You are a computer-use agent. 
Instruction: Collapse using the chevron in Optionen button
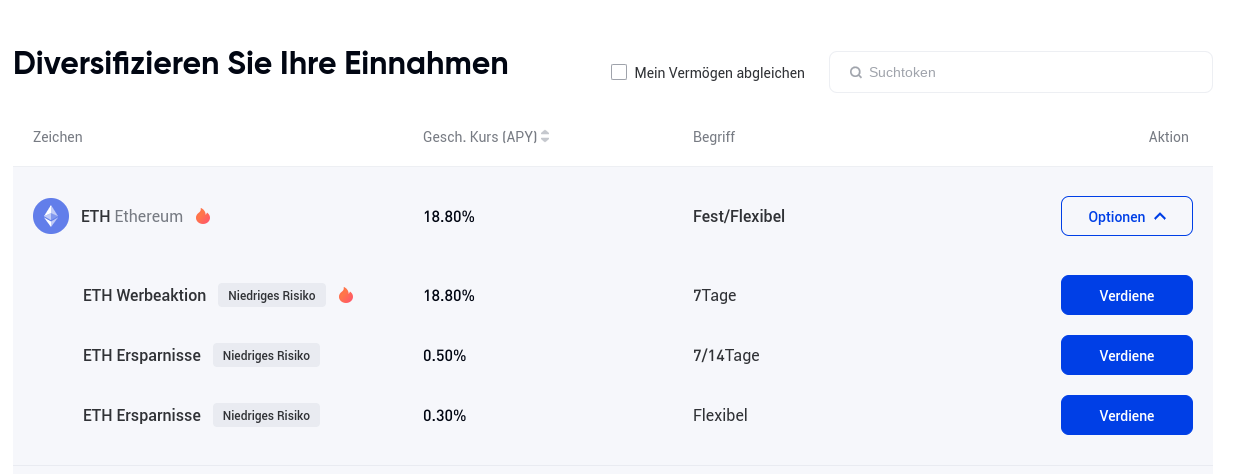1160,216
